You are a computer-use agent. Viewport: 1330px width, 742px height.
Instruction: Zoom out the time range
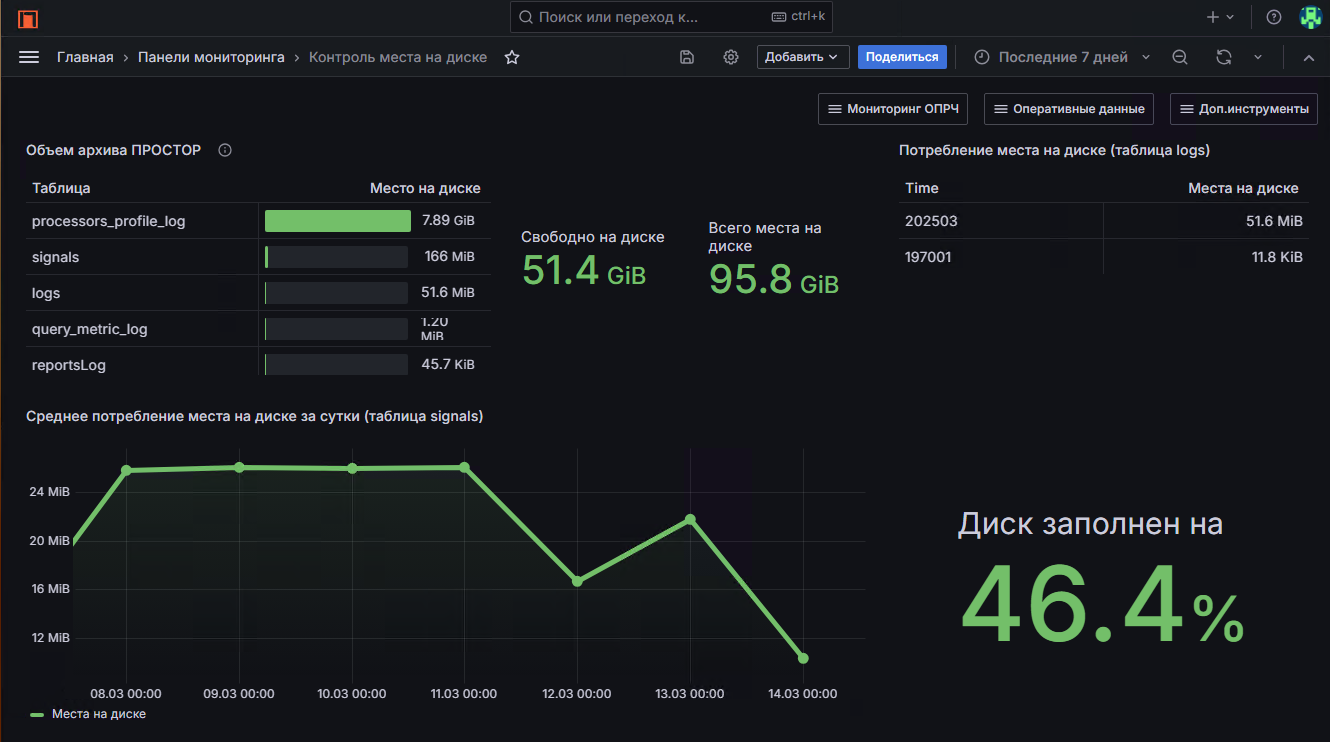coord(1180,57)
